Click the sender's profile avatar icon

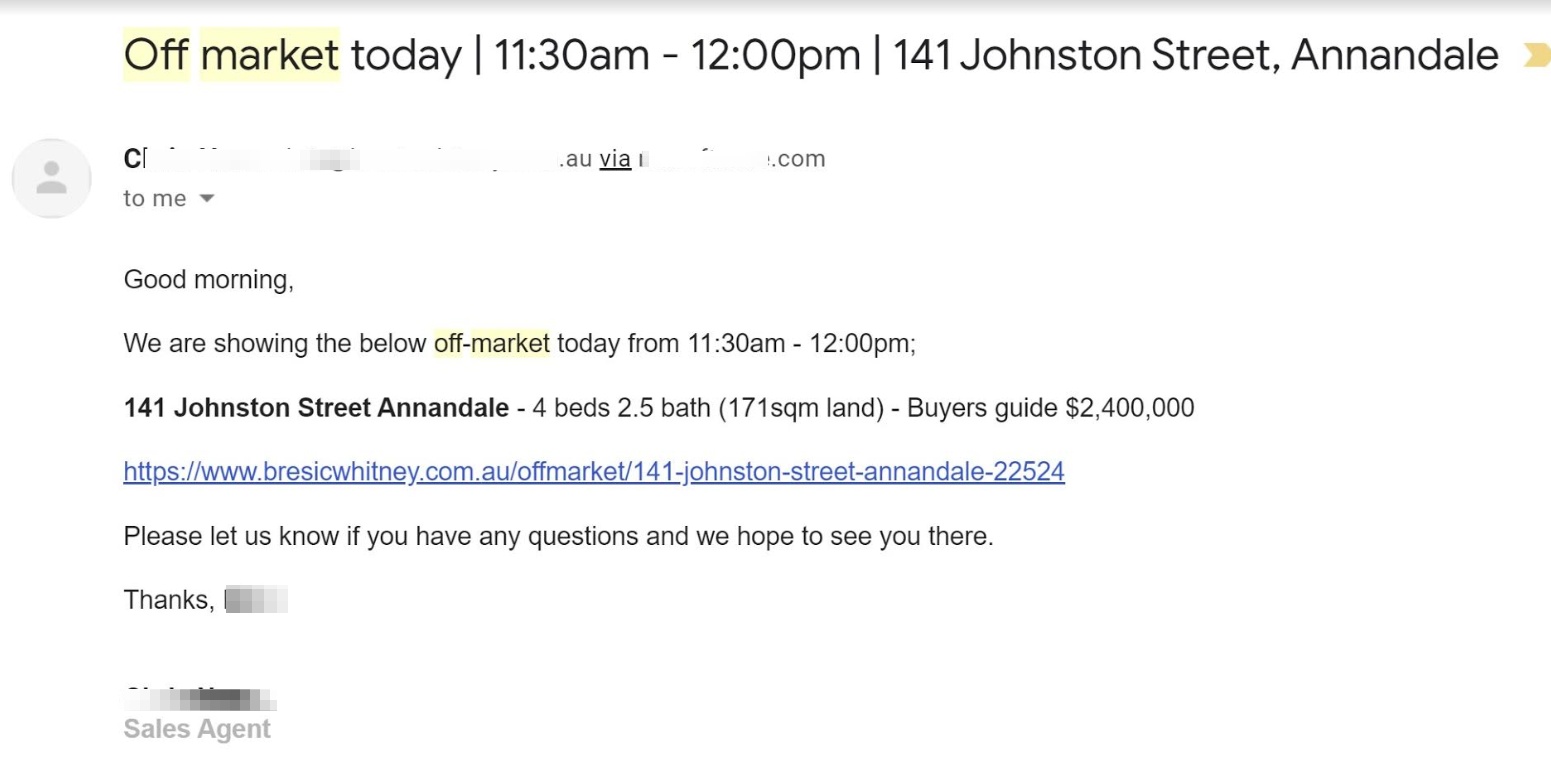point(51,179)
